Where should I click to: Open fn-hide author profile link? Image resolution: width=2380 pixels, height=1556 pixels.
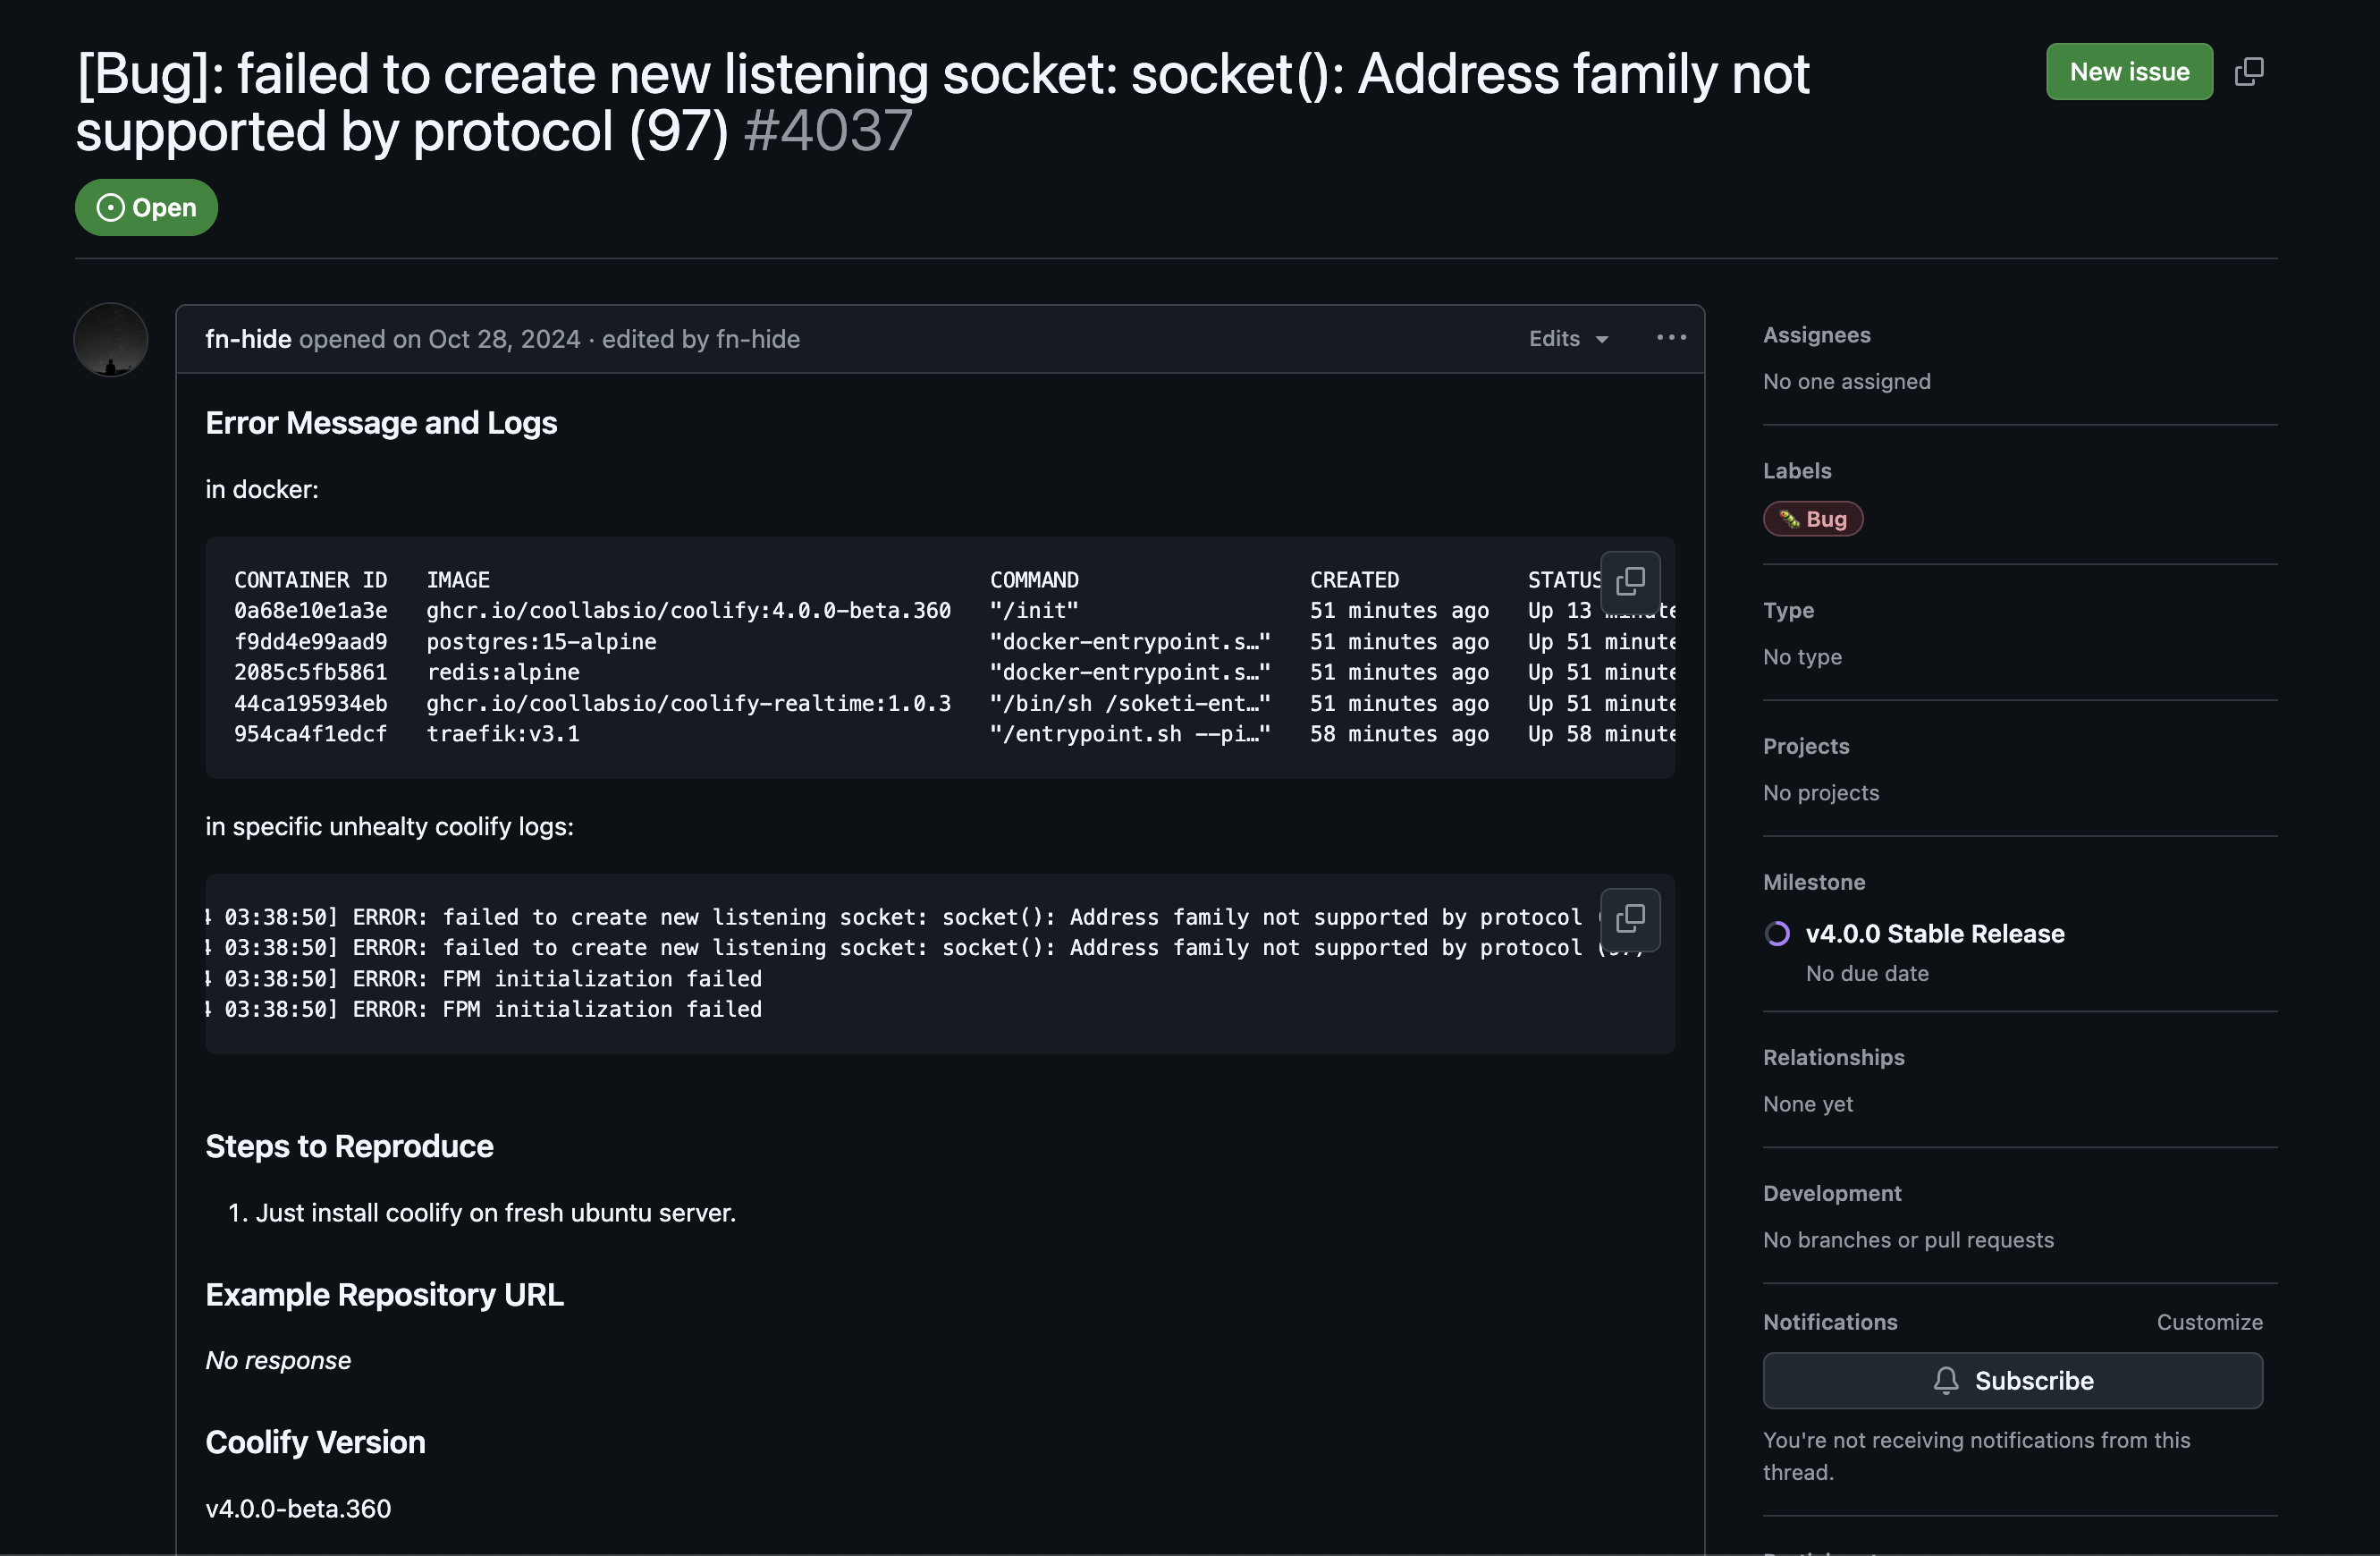[248, 339]
